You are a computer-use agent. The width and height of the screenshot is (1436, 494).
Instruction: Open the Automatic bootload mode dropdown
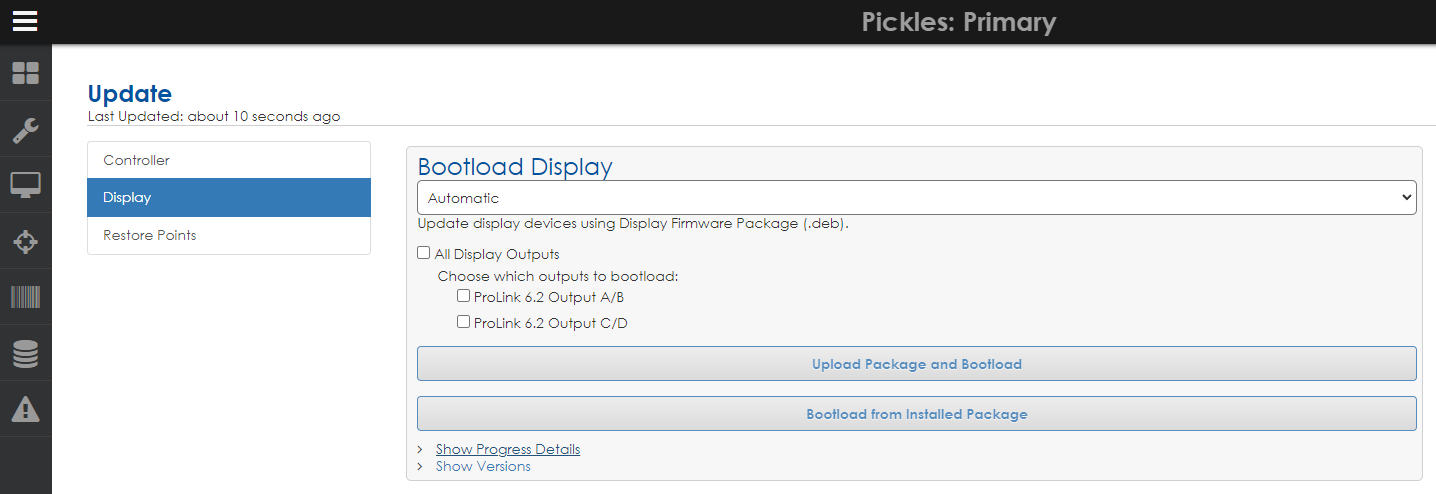(916, 198)
